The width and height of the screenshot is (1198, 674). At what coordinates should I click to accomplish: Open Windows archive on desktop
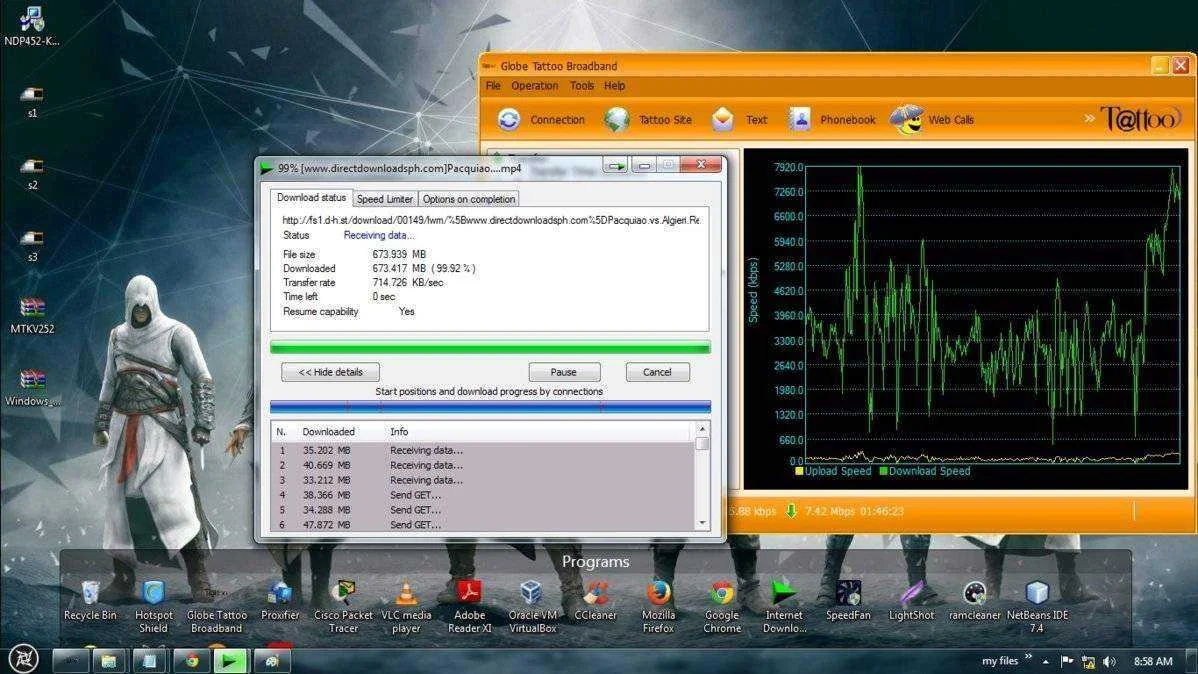[32, 388]
